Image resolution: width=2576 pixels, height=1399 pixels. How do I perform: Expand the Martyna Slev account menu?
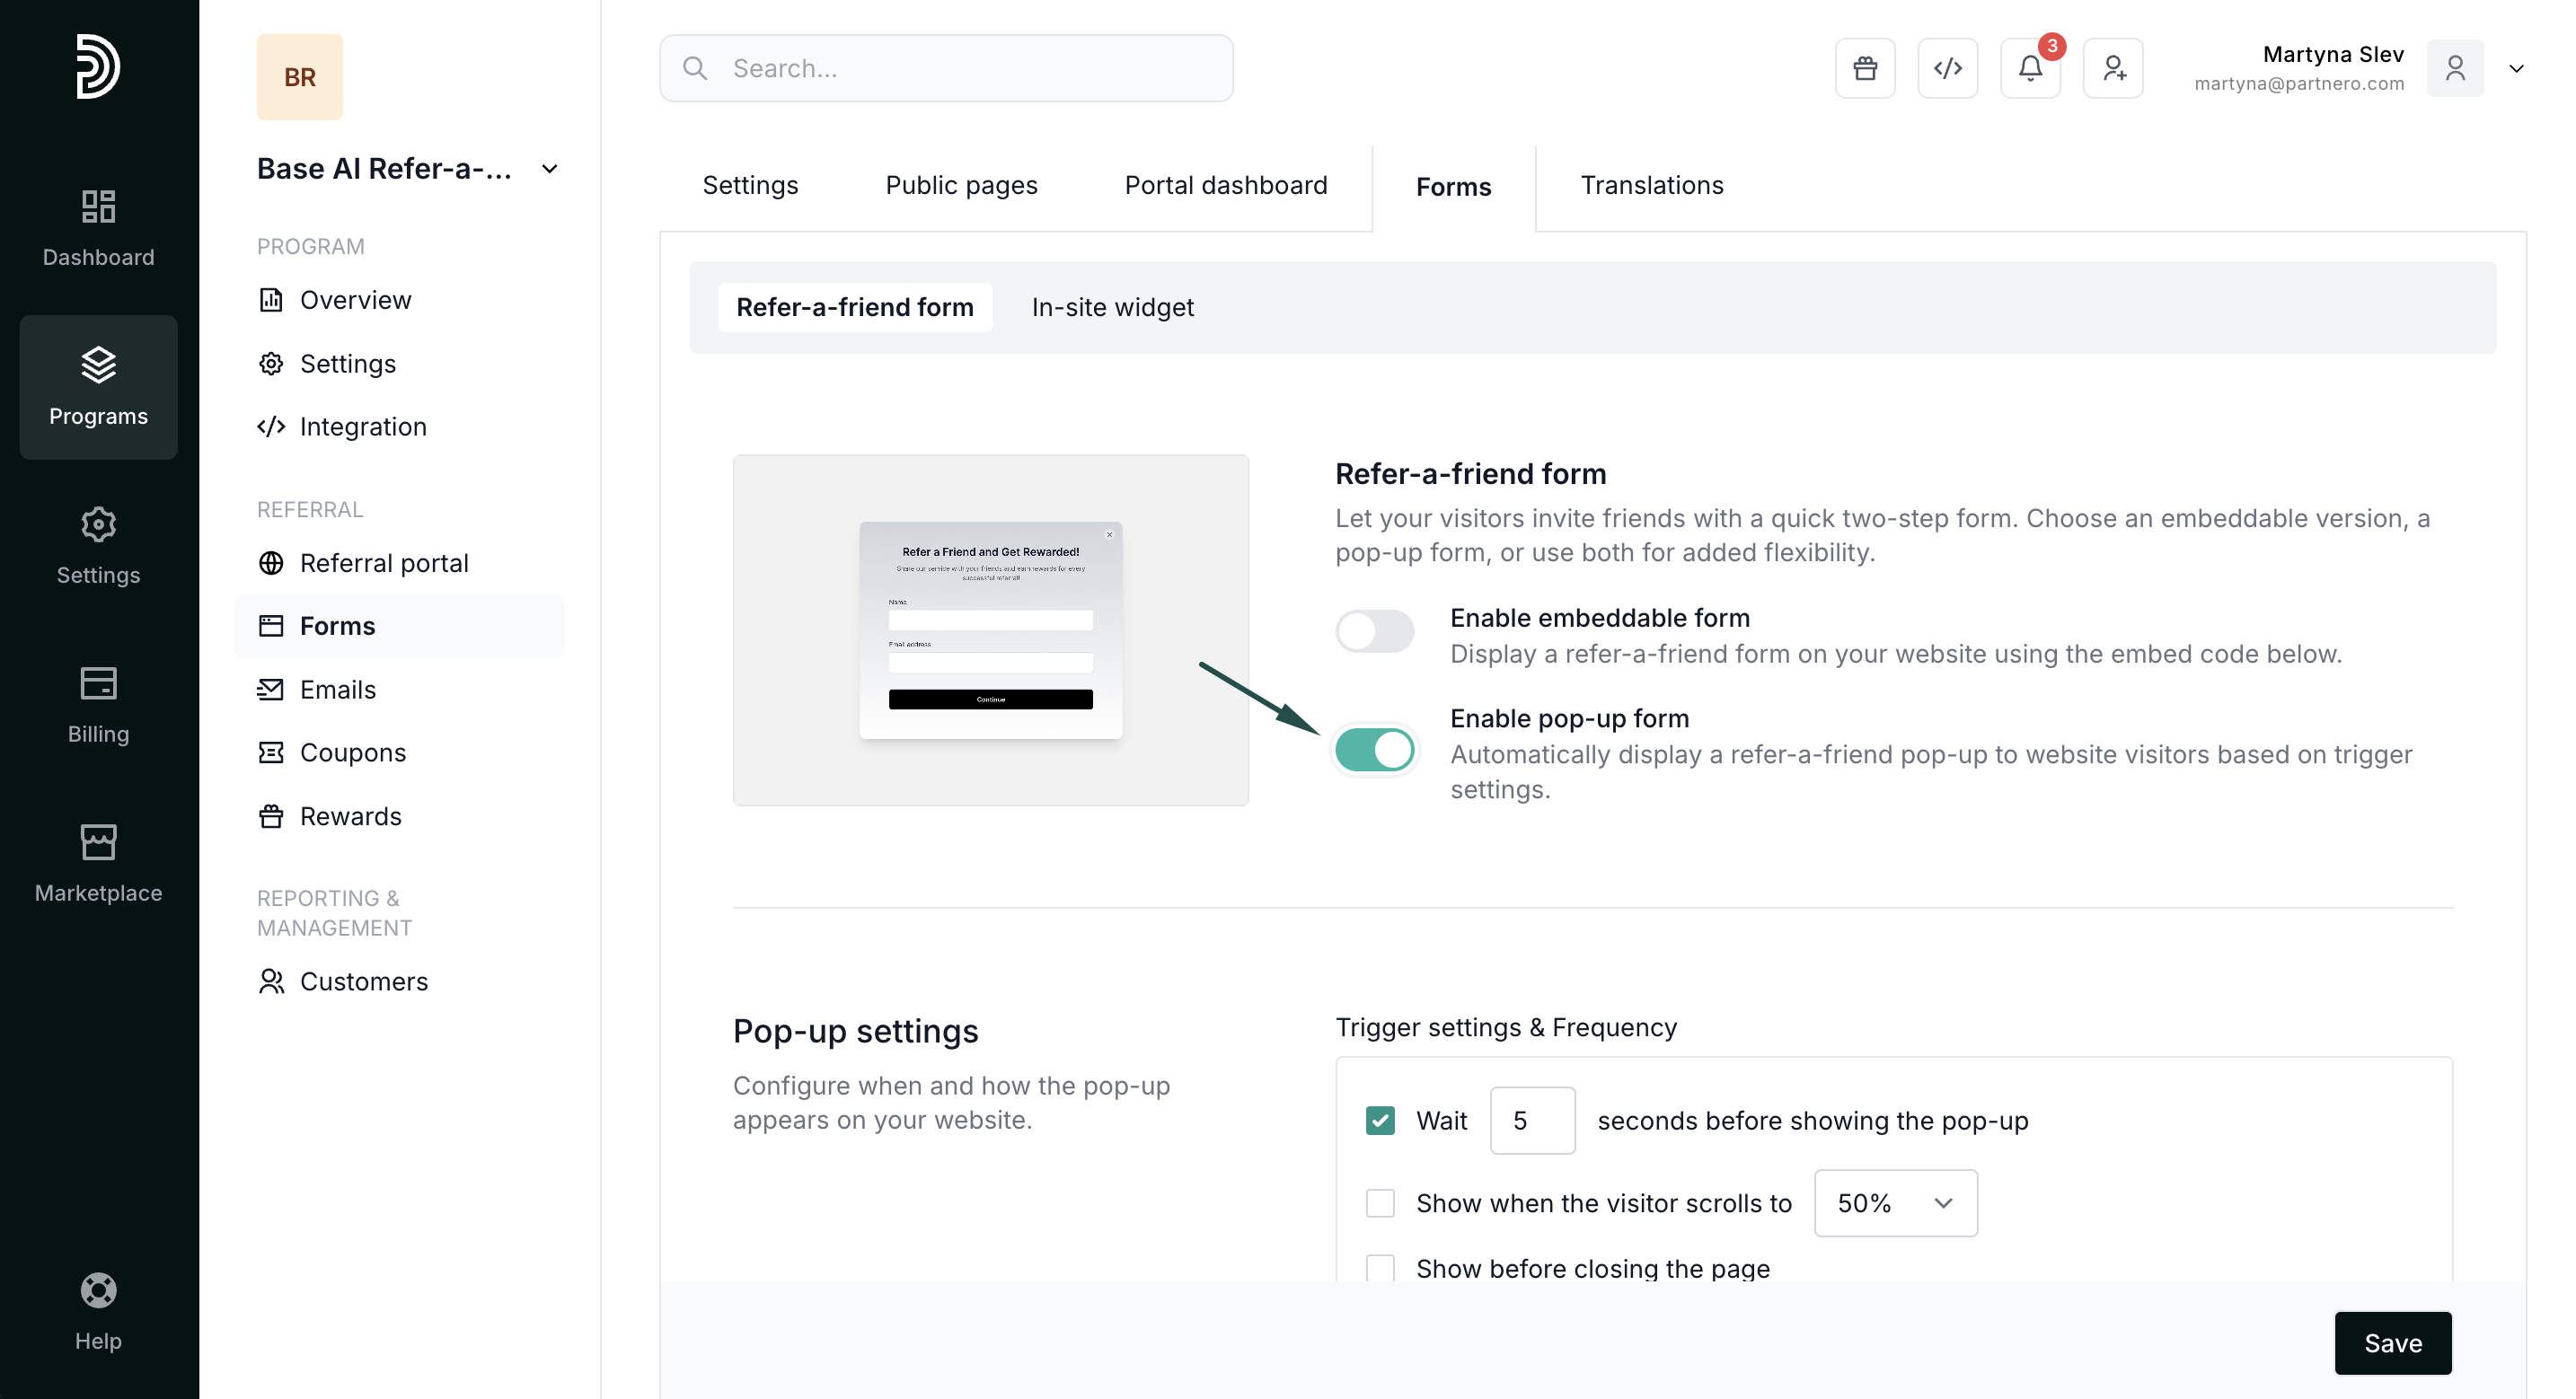(2516, 68)
